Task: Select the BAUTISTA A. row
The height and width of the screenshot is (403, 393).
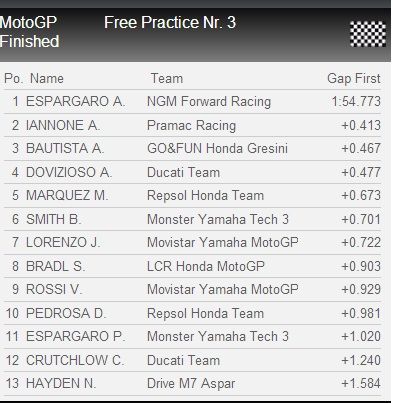Action: tap(192, 148)
